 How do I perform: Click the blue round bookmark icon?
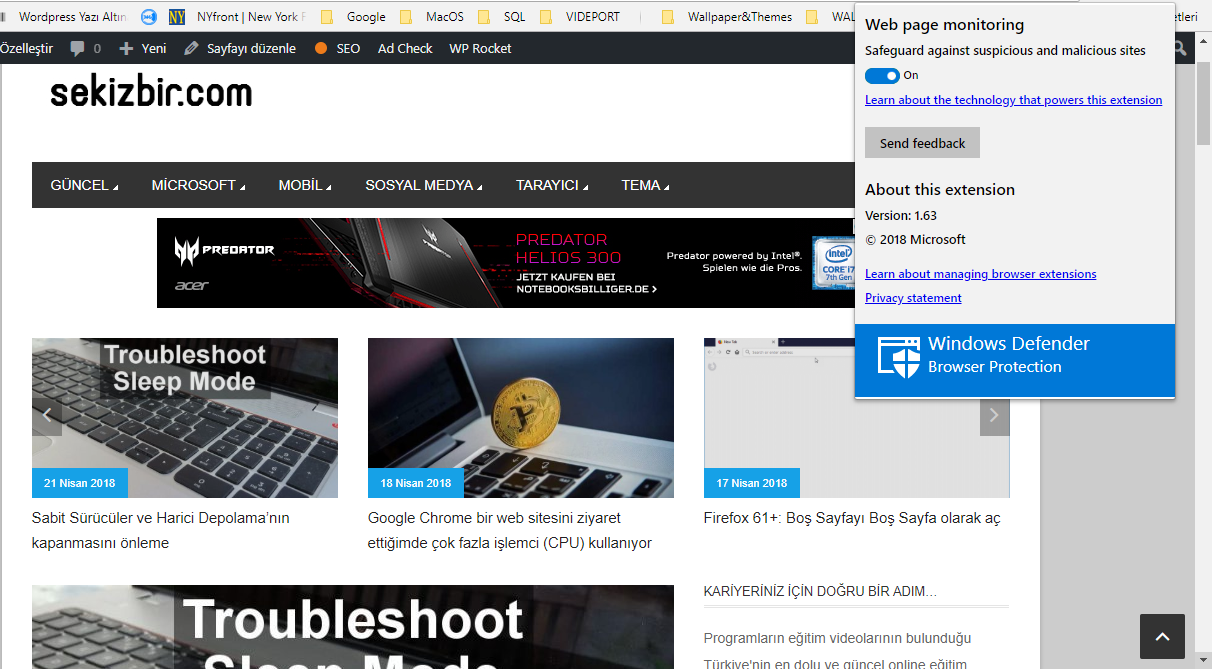tap(149, 17)
